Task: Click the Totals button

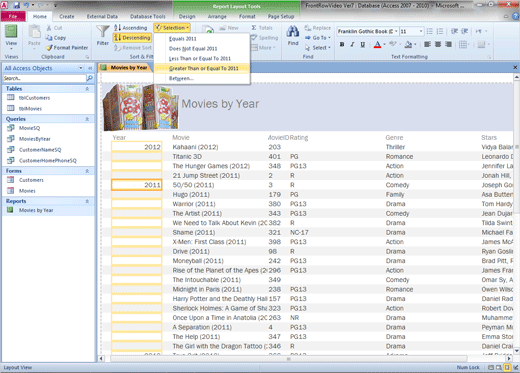Action: click(262, 28)
